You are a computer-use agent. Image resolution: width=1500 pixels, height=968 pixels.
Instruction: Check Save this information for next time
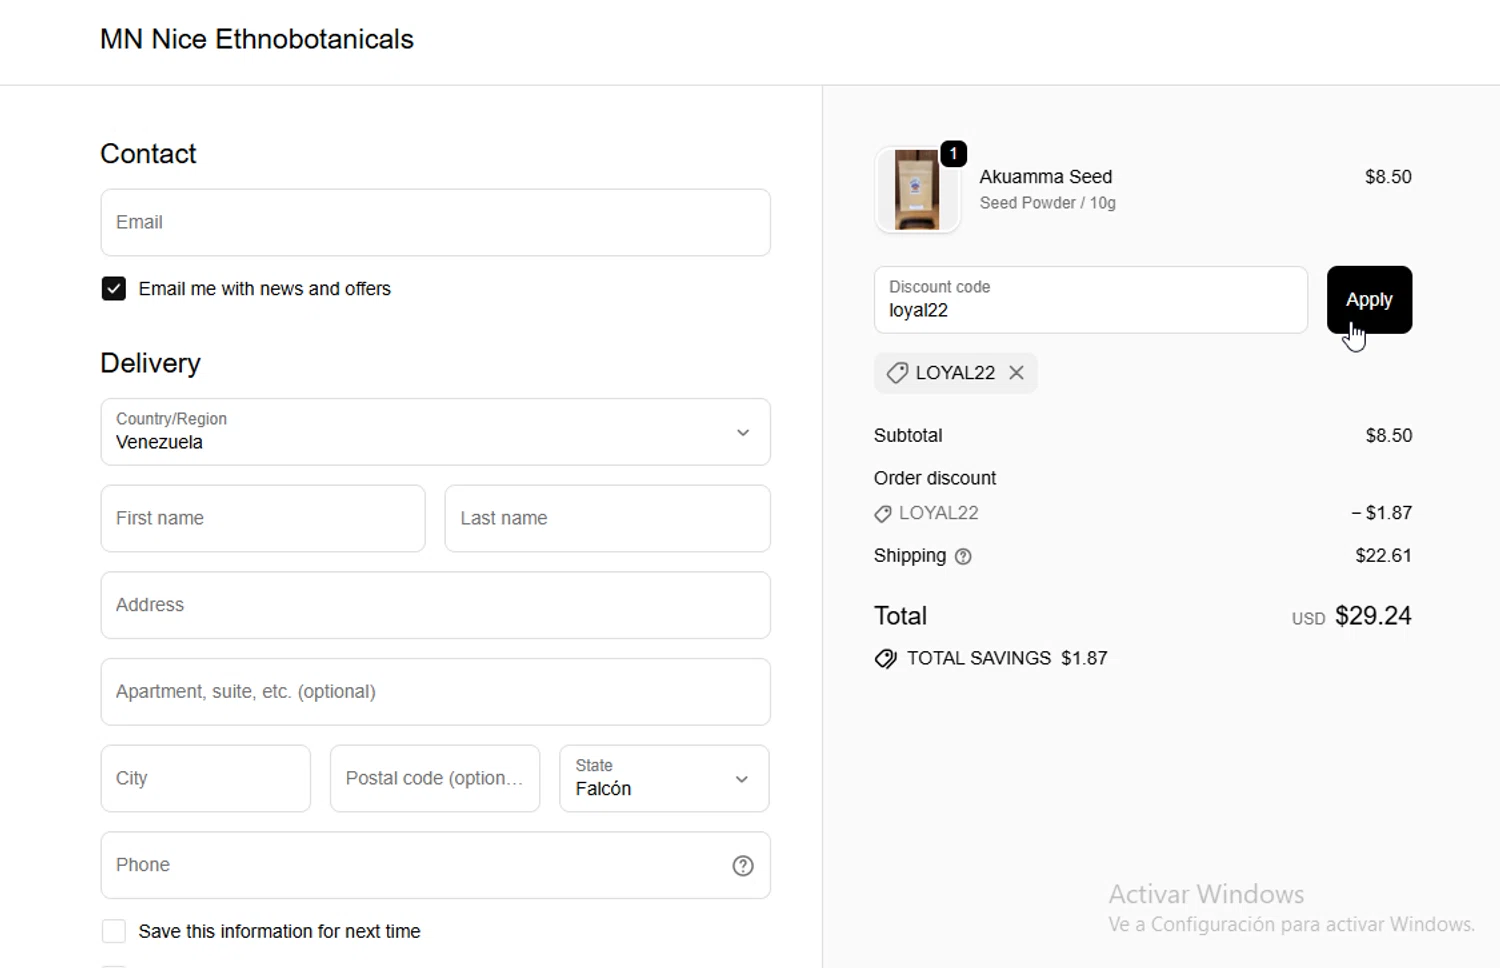[x=114, y=932]
